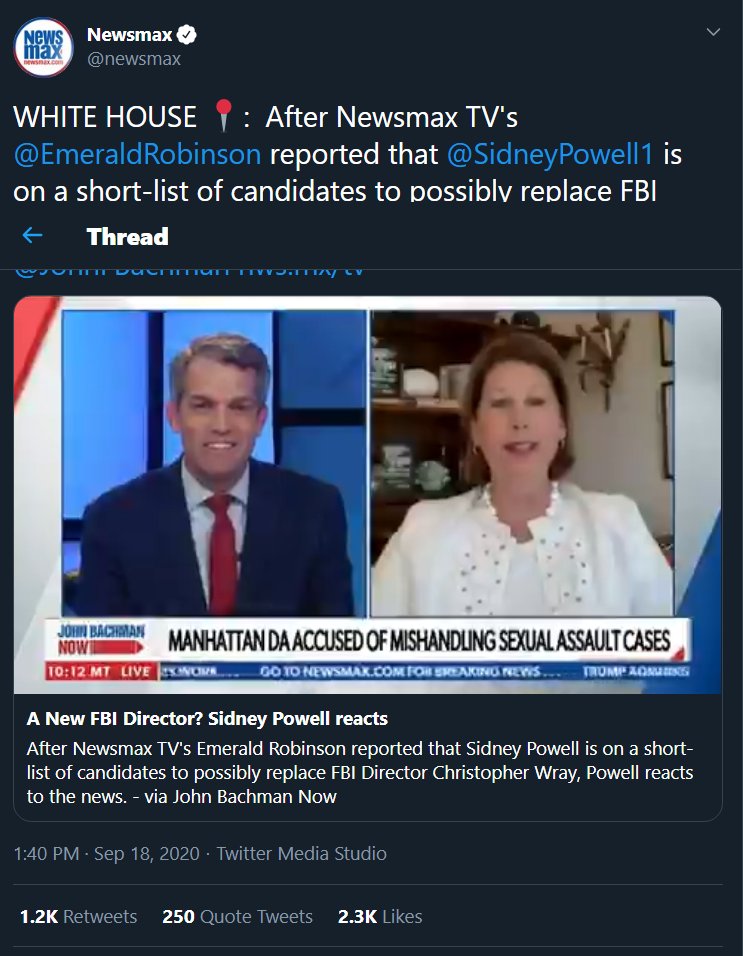743x956 pixels.
Task: Click the John Bachman Now logo in video
Action: (x=101, y=638)
